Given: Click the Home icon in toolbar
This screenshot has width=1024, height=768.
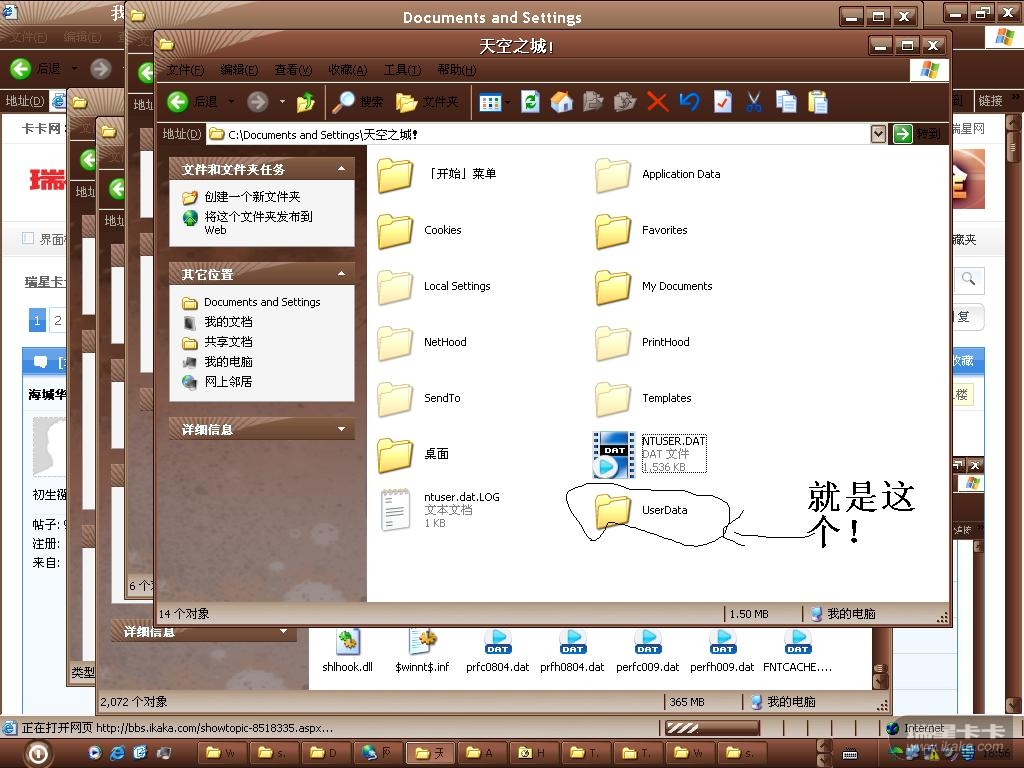Looking at the screenshot, I should (561, 102).
